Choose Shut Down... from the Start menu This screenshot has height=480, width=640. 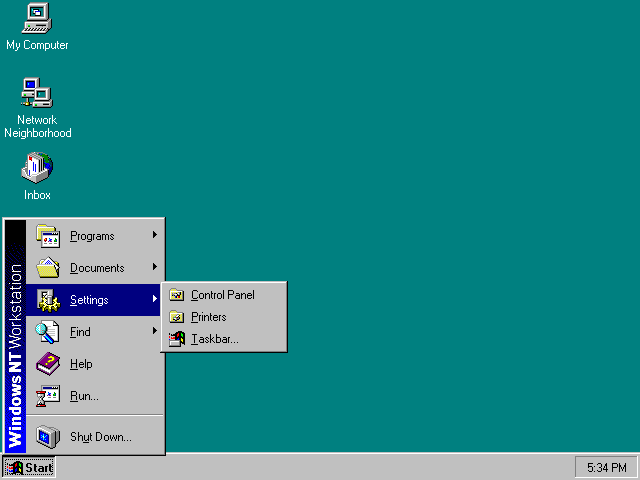[x=95, y=436]
